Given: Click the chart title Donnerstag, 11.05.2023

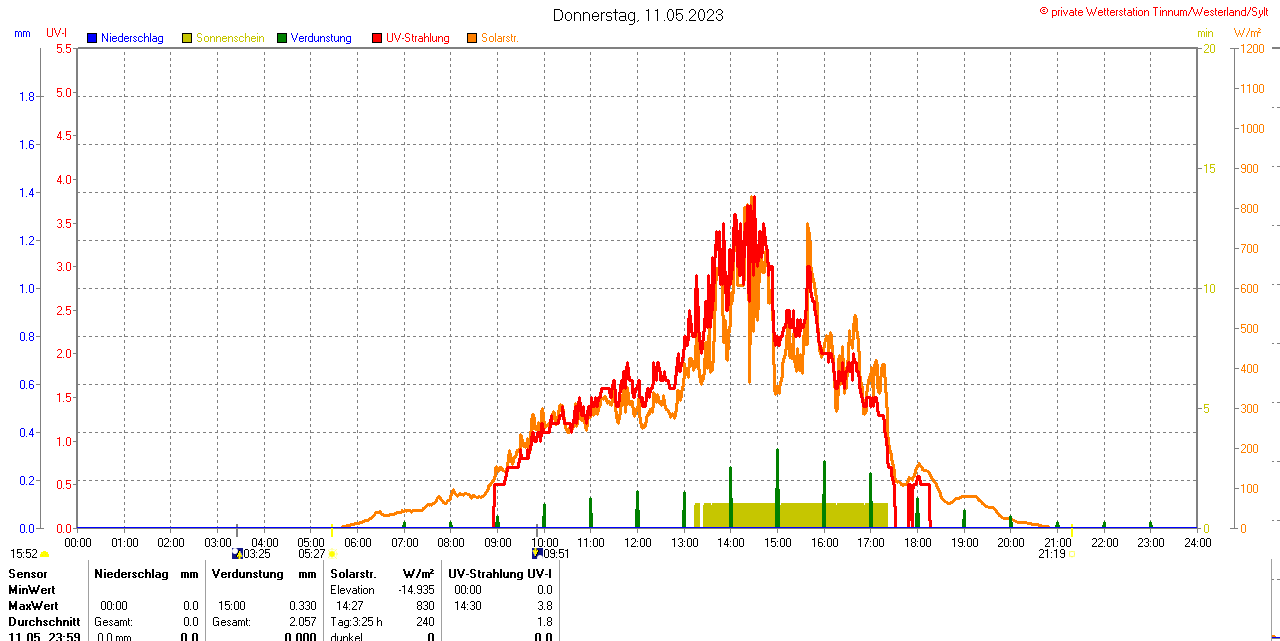Looking at the screenshot, I should (x=638, y=15).
